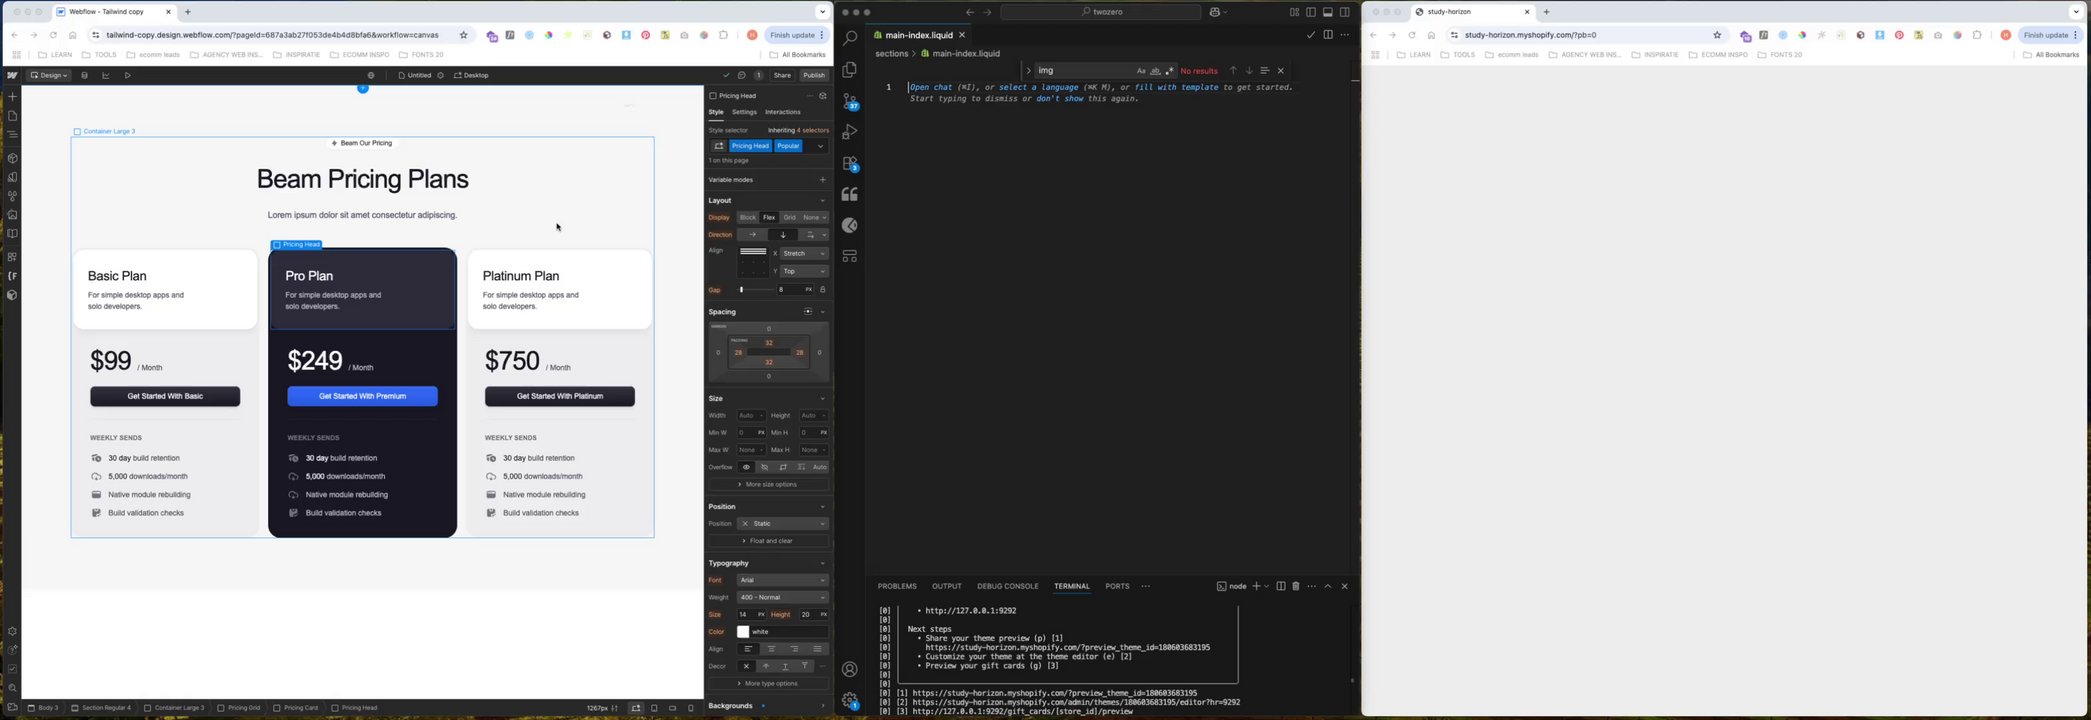The width and height of the screenshot is (2091, 720).
Task: Open VS Code Search view icon
Action: click(x=849, y=38)
